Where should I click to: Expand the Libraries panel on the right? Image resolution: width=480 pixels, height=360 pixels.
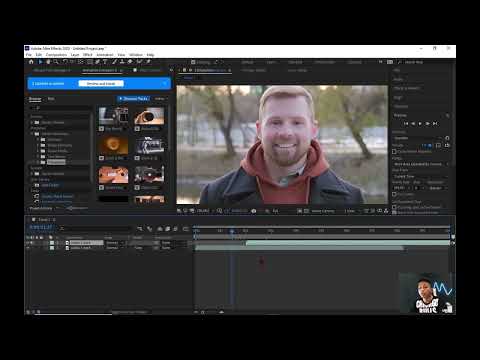(400, 106)
